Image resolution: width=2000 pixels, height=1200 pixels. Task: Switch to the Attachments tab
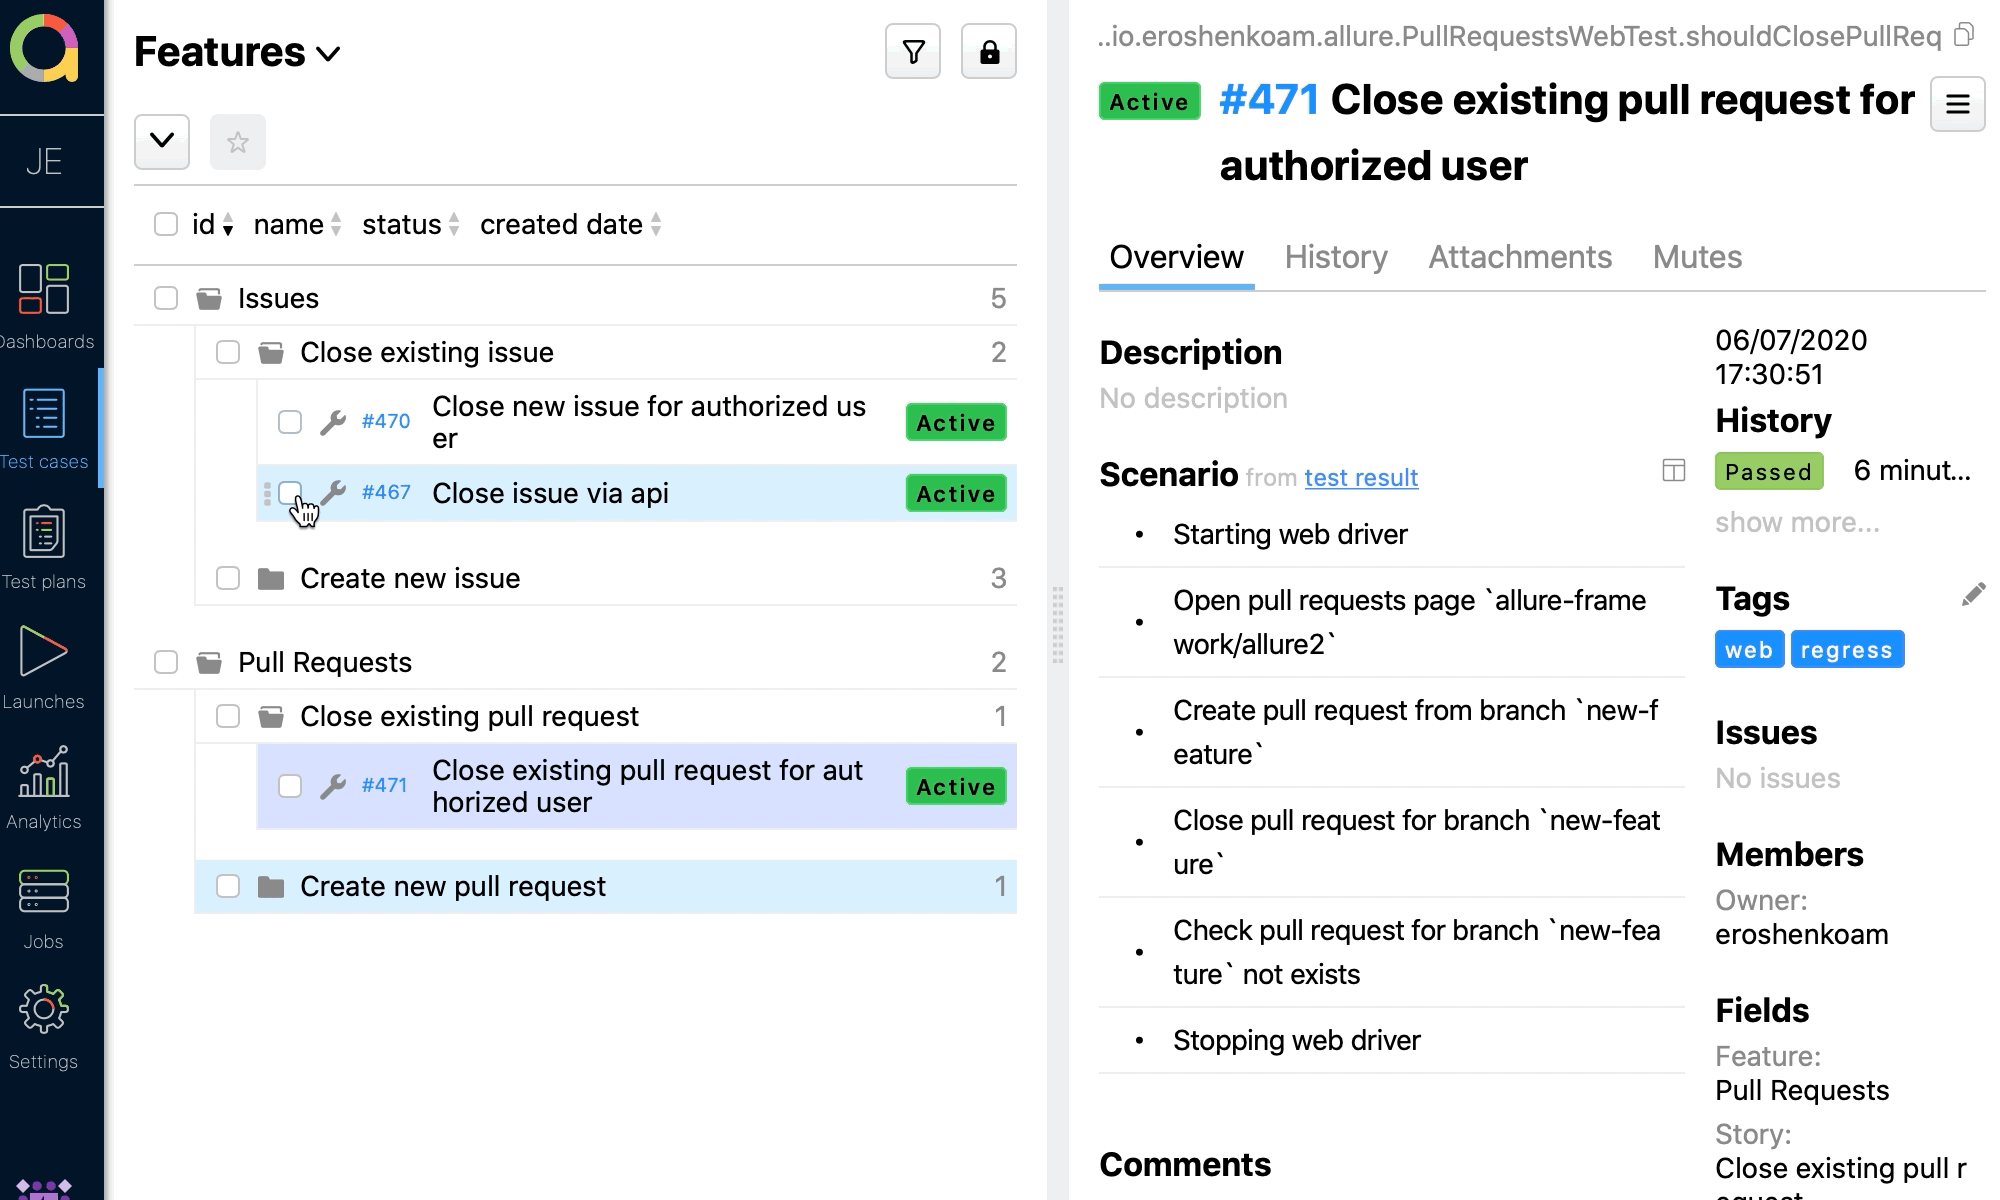coord(1519,257)
